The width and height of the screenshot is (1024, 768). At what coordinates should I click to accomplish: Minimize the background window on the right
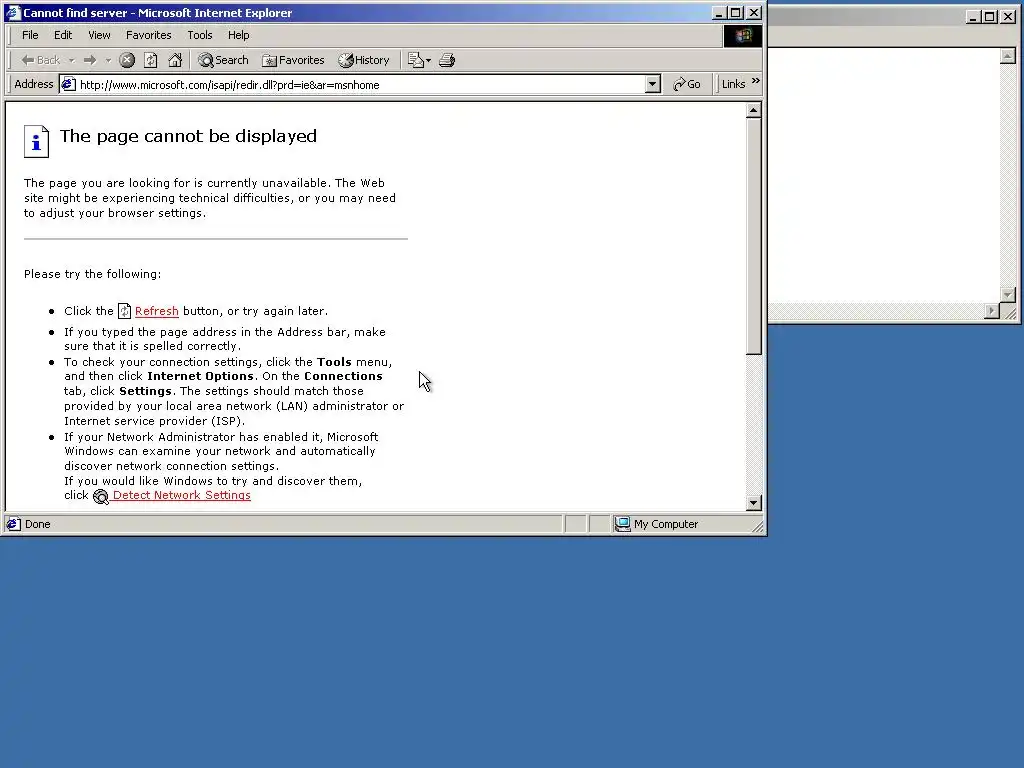[973, 17]
